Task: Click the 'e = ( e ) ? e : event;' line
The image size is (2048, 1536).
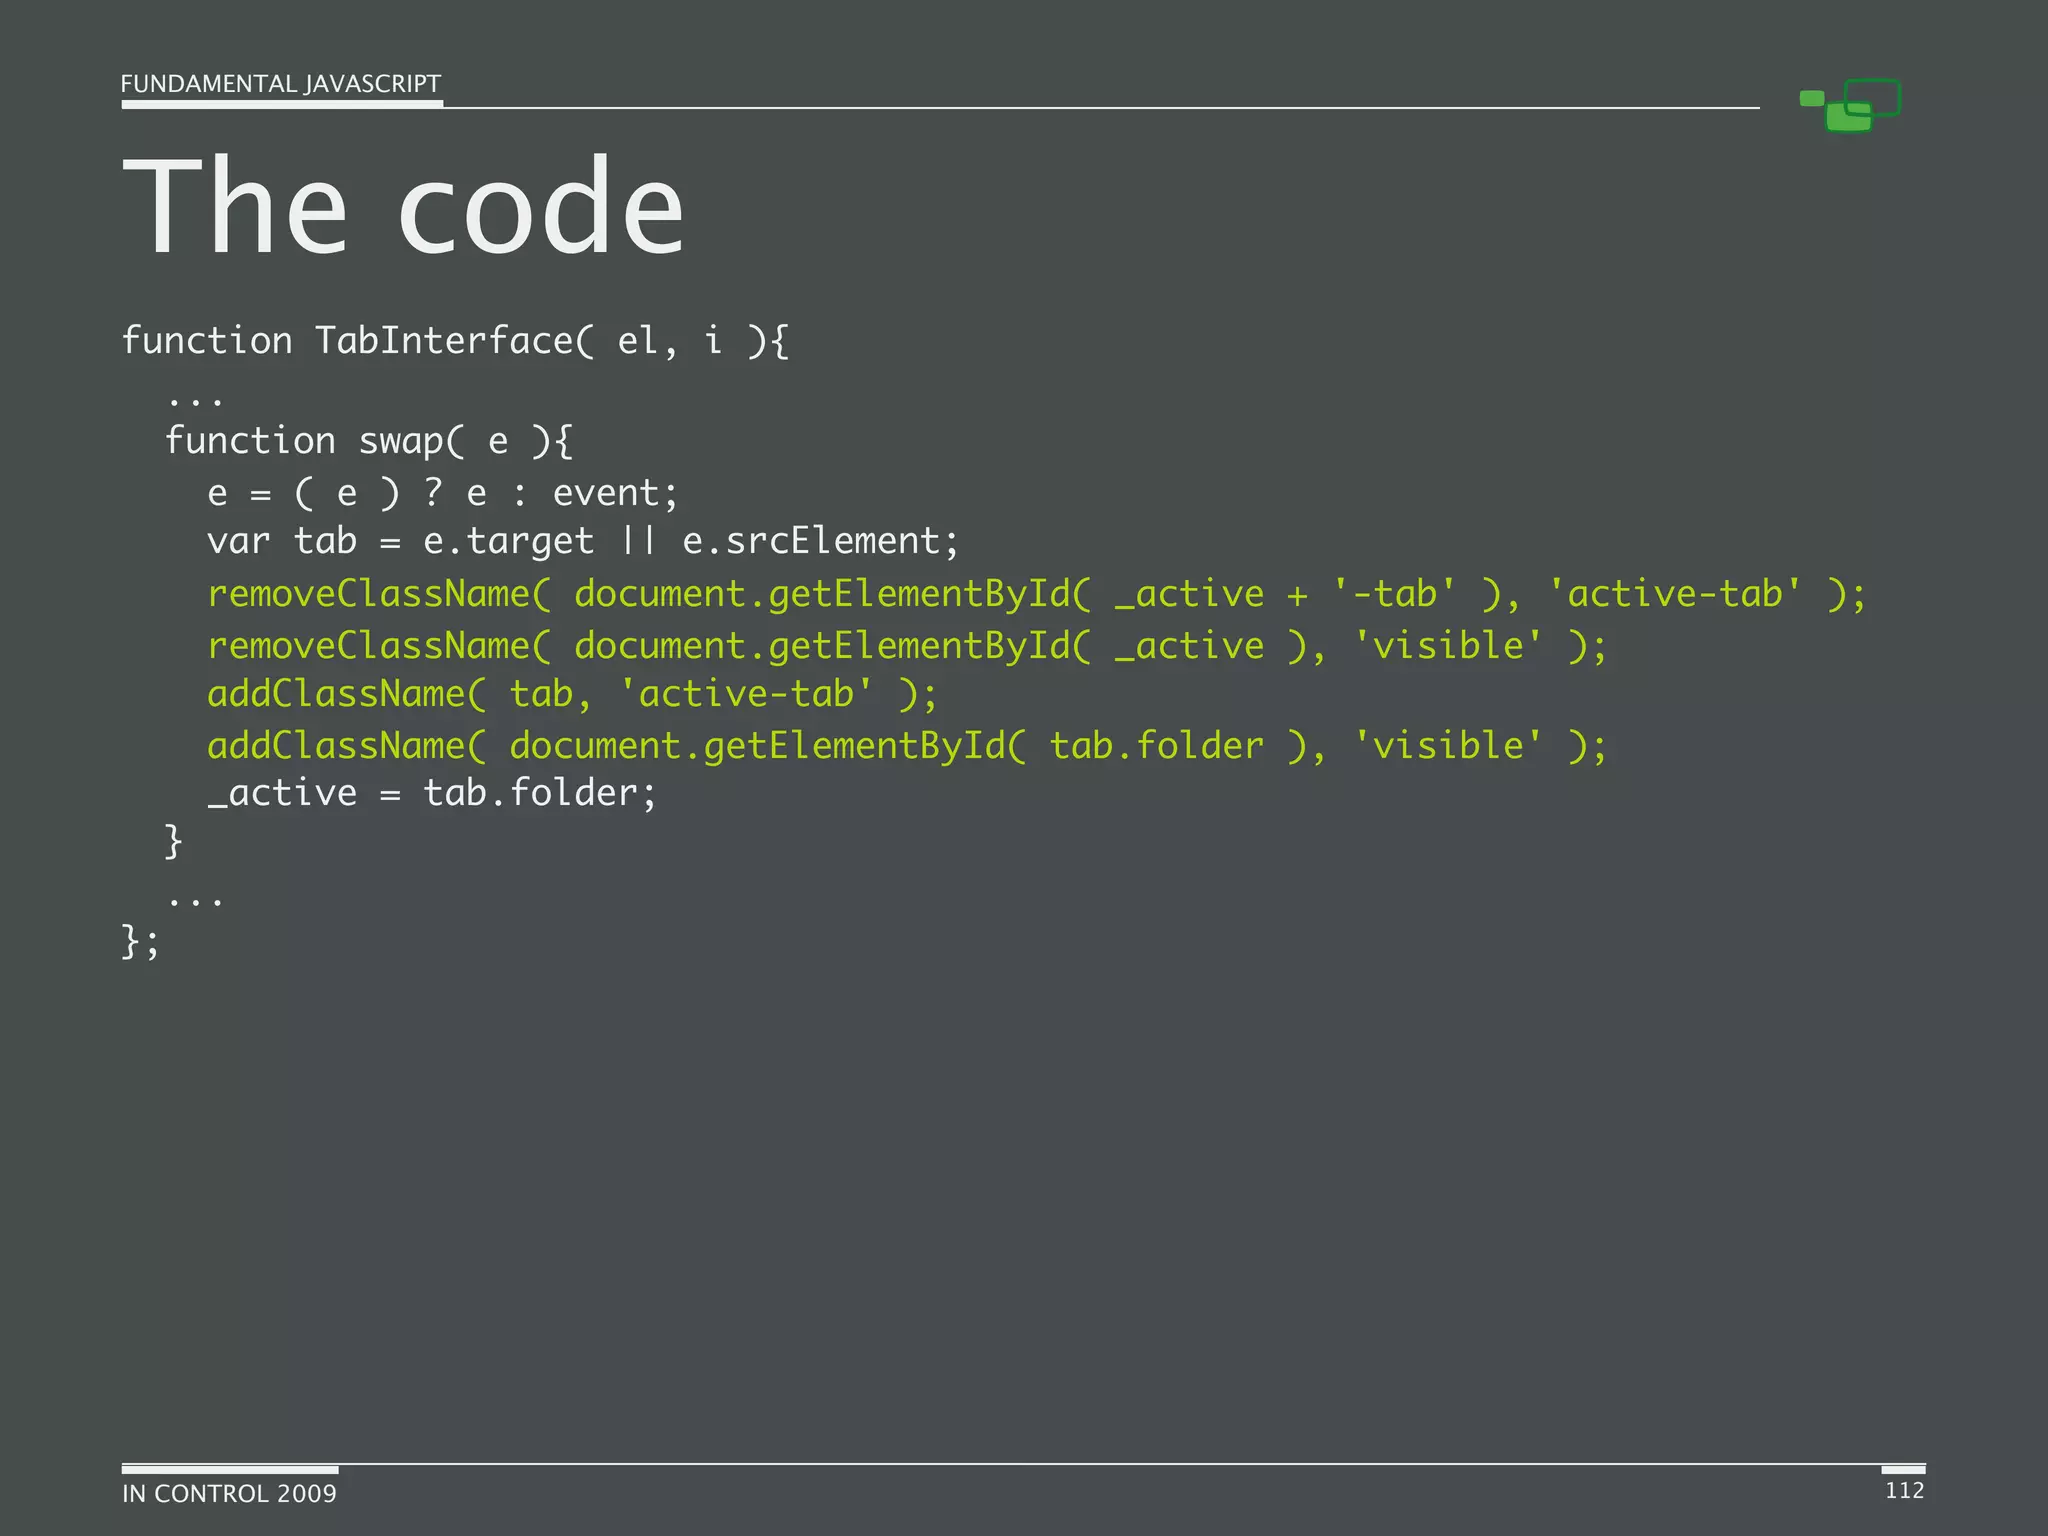Action: [442, 493]
